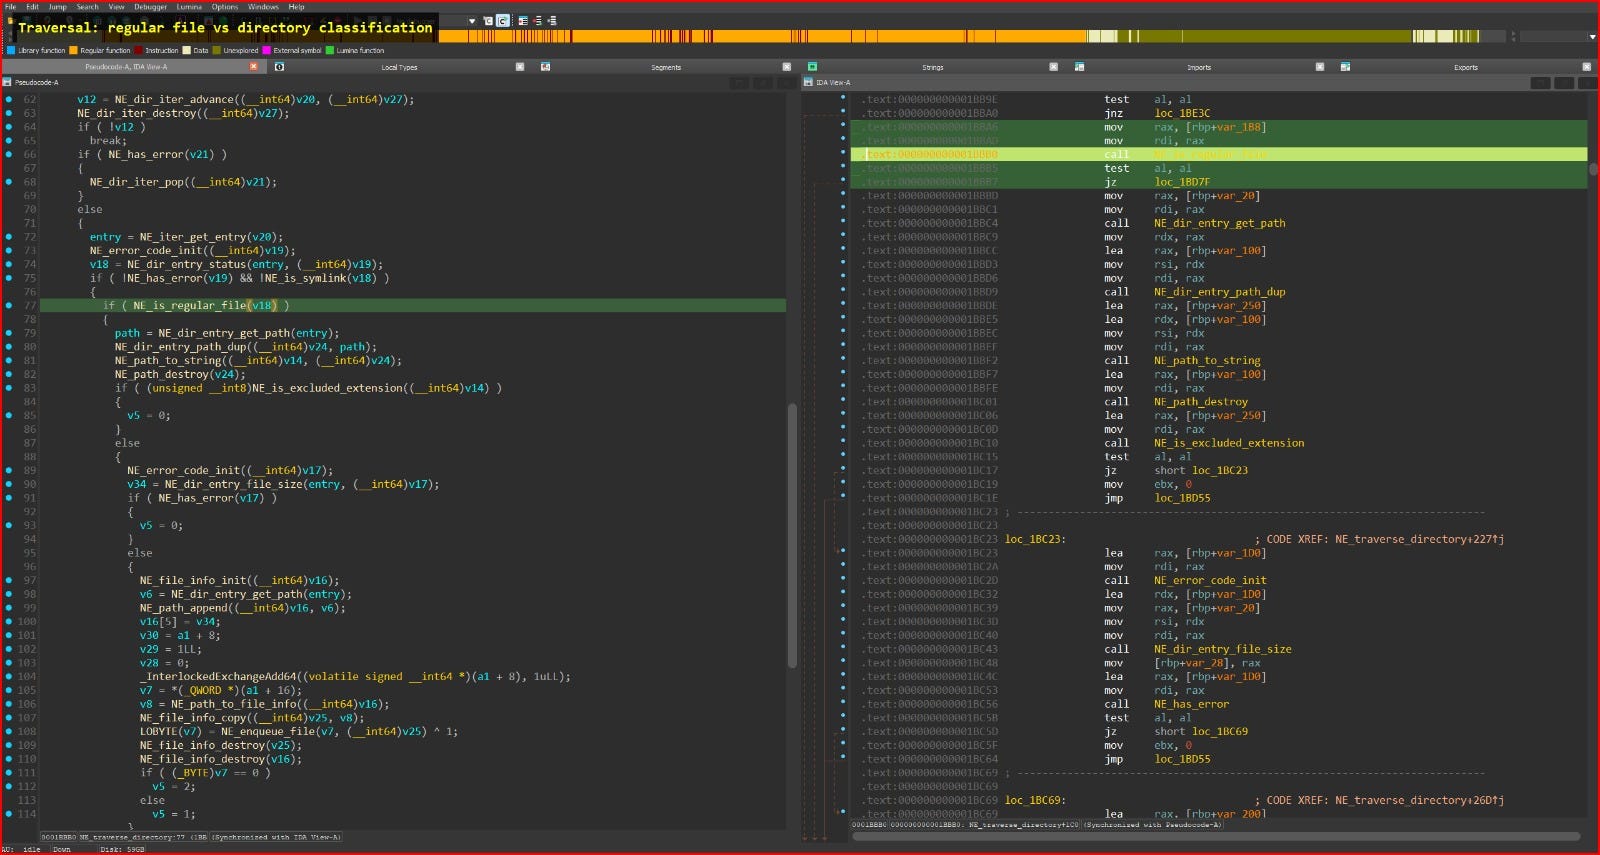This screenshot has height=855, width=1600.
Task: Click the middle list-view toolbar icon
Action: tap(537, 20)
